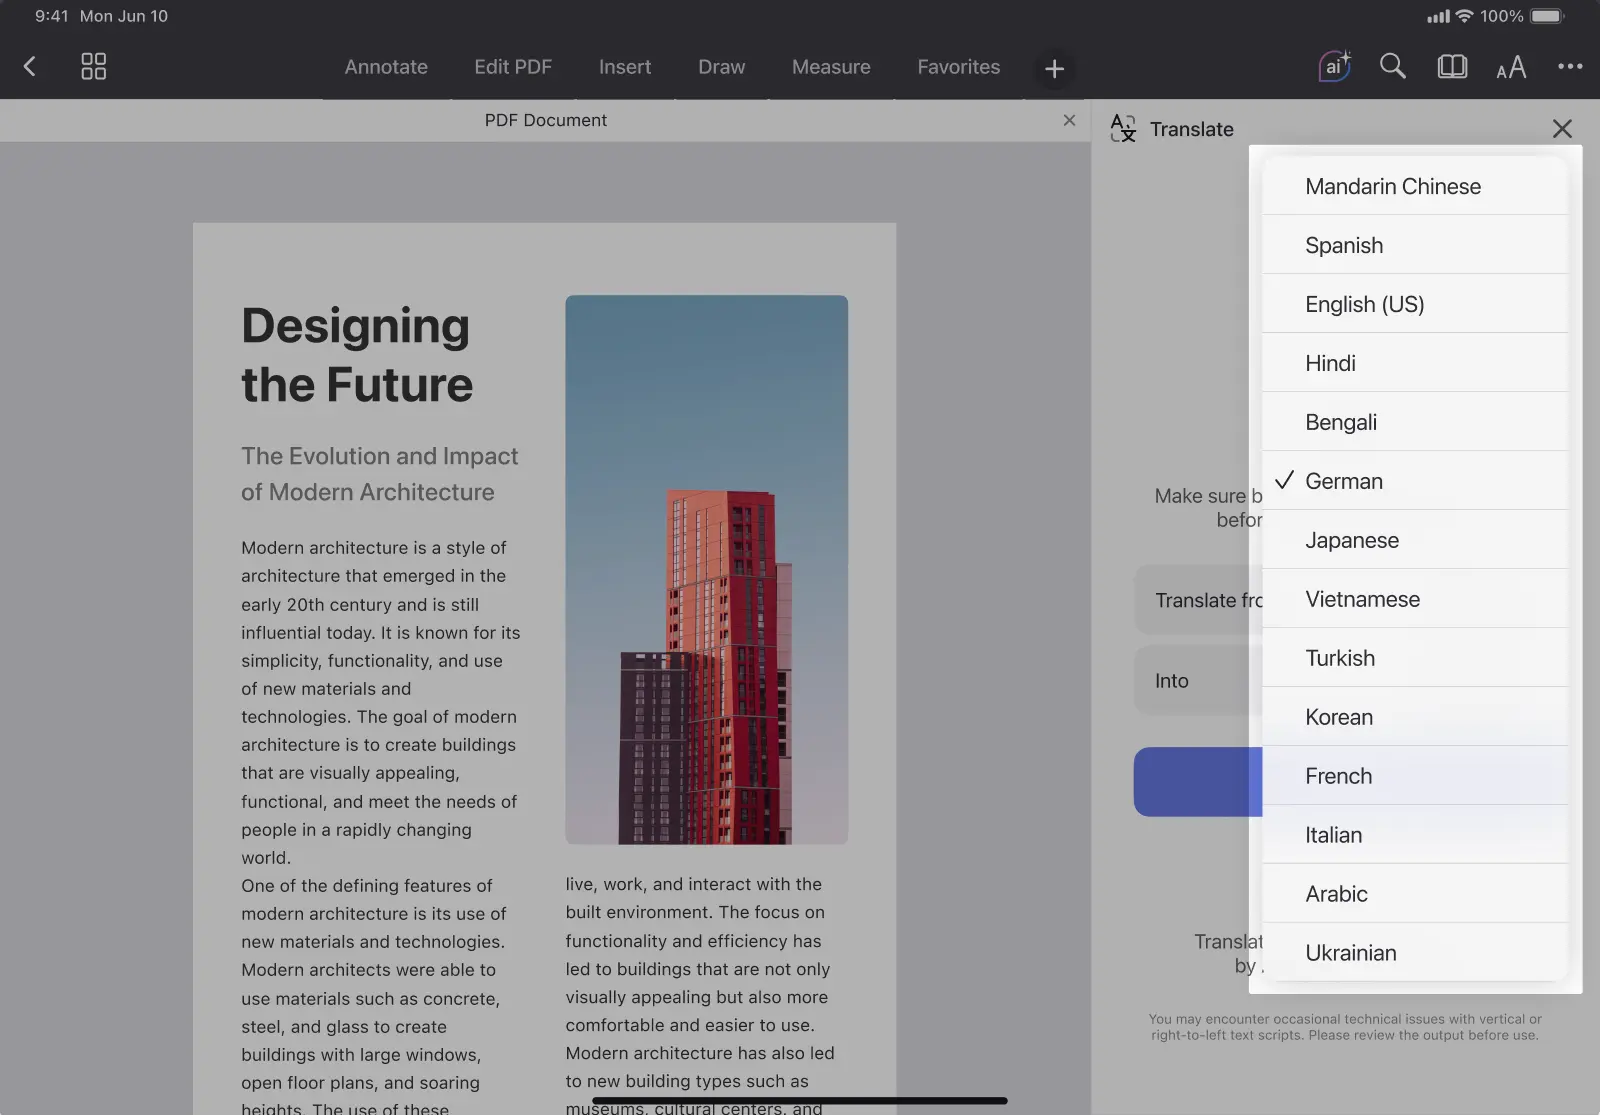Tap the back arrow icon
1600x1115 pixels.
pos(30,67)
